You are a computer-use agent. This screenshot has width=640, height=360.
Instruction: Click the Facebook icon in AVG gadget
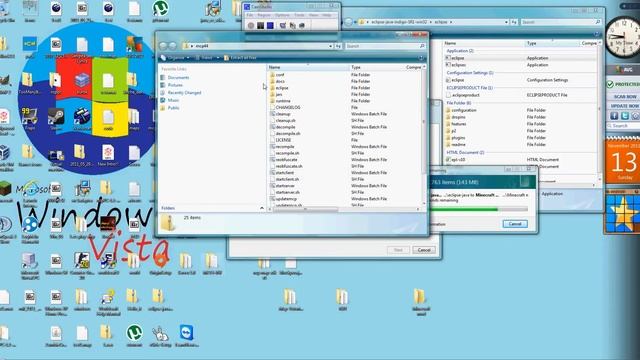pyautogui.click(x=614, y=116)
